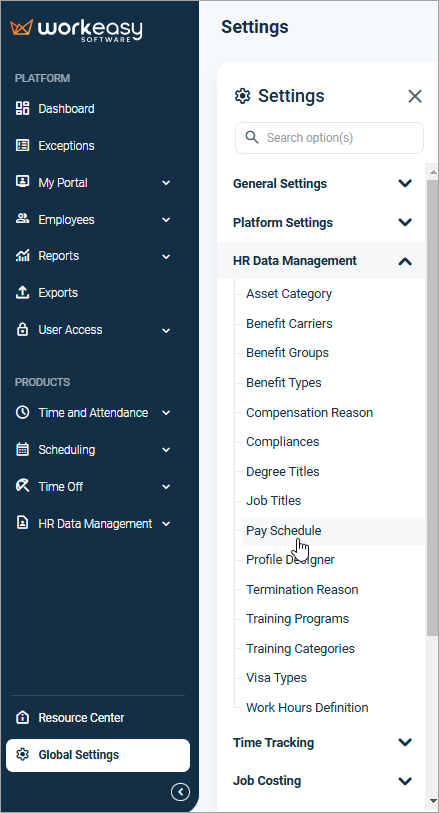Click the User Access lock icon

tap(22, 330)
